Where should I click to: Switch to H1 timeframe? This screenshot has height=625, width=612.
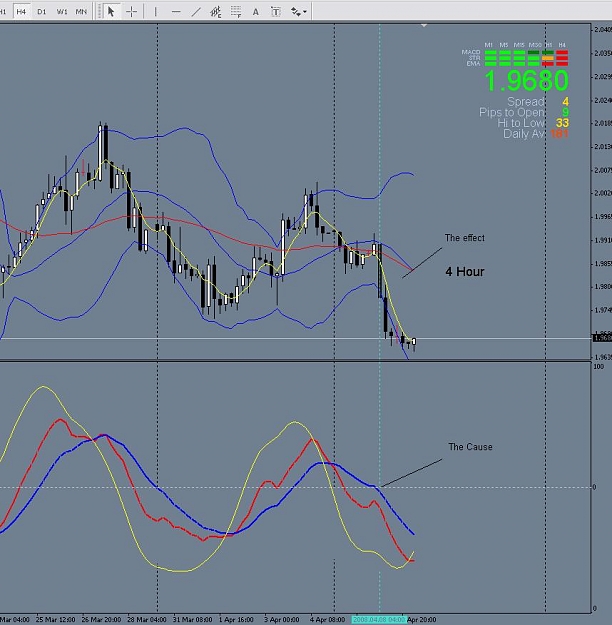pyautogui.click(x=3, y=12)
